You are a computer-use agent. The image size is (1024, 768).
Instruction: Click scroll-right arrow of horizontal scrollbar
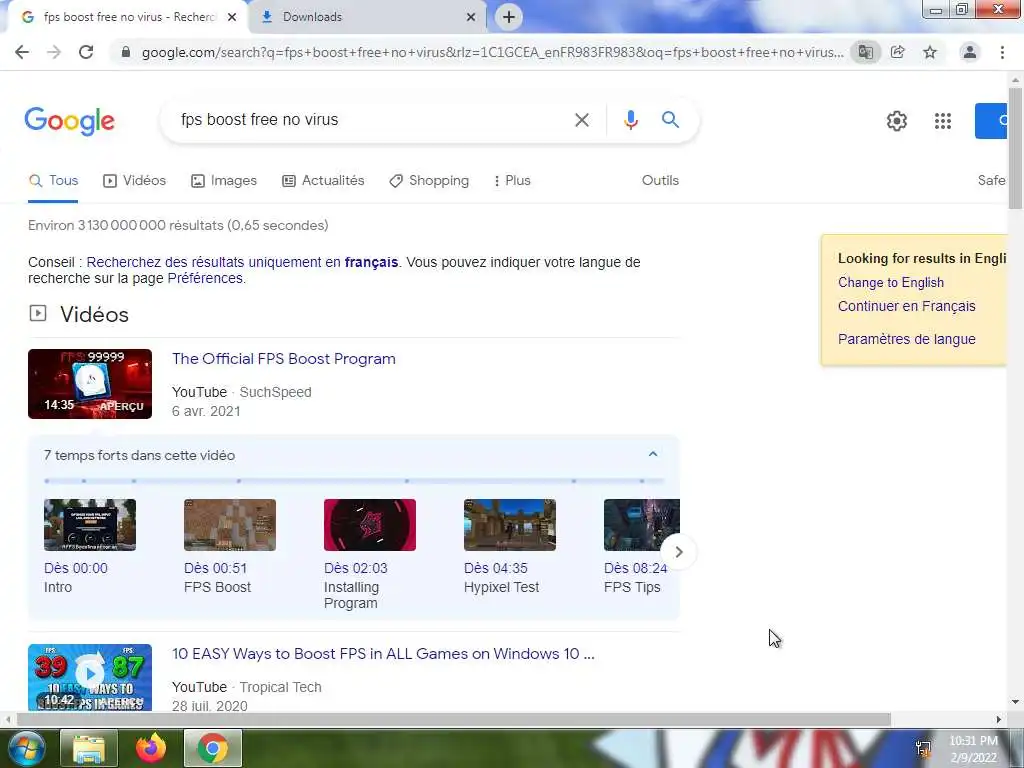coord(999,720)
